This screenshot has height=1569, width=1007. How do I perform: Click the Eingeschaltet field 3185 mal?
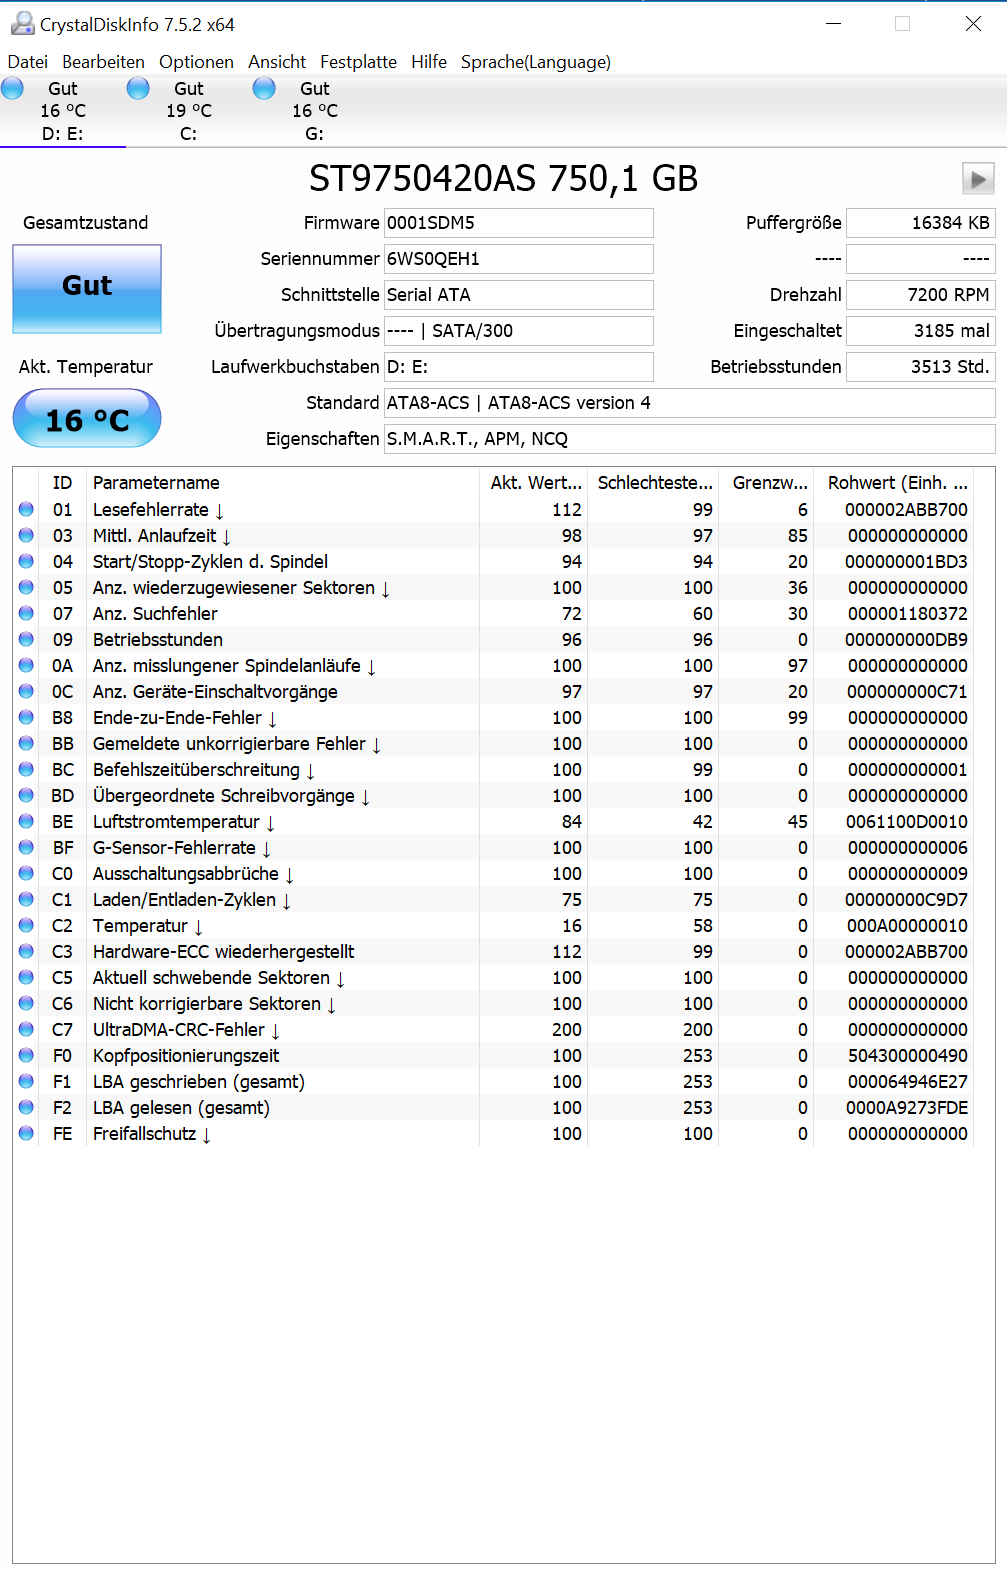click(x=921, y=331)
